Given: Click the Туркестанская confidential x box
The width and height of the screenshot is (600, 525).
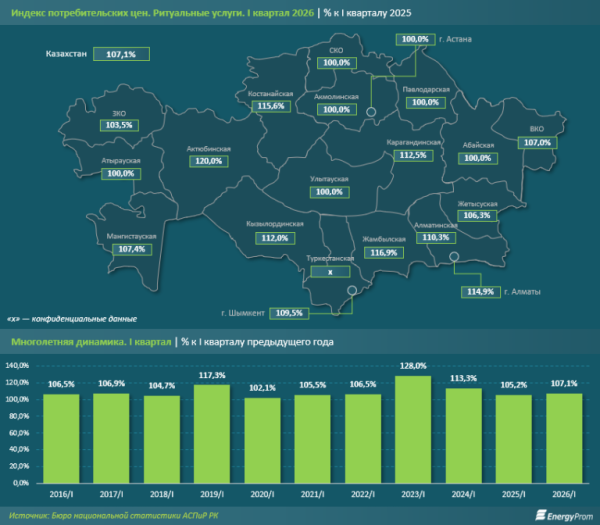Looking at the screenshot, I should pyautogui.click(x=330, y=272).
